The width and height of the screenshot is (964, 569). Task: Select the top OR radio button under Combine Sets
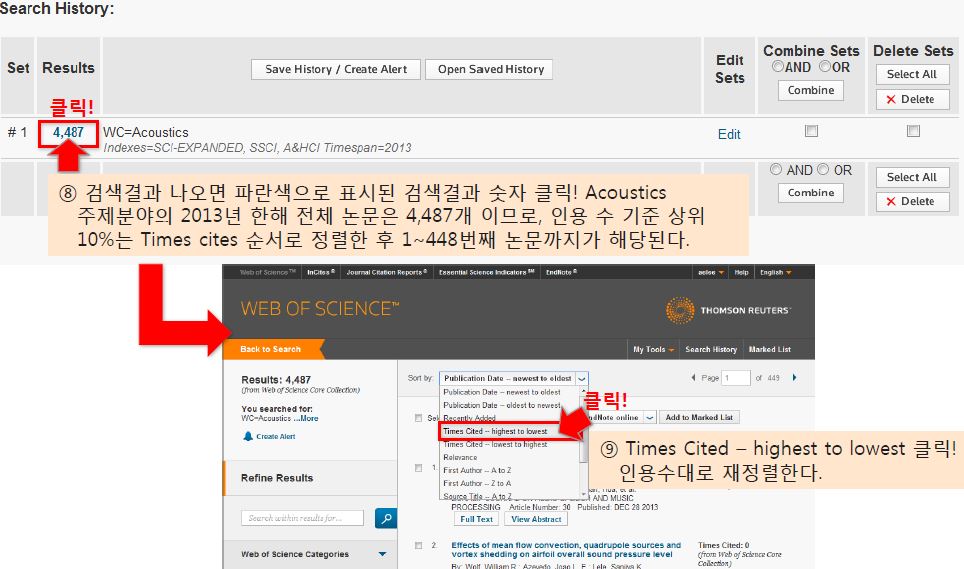824,66
